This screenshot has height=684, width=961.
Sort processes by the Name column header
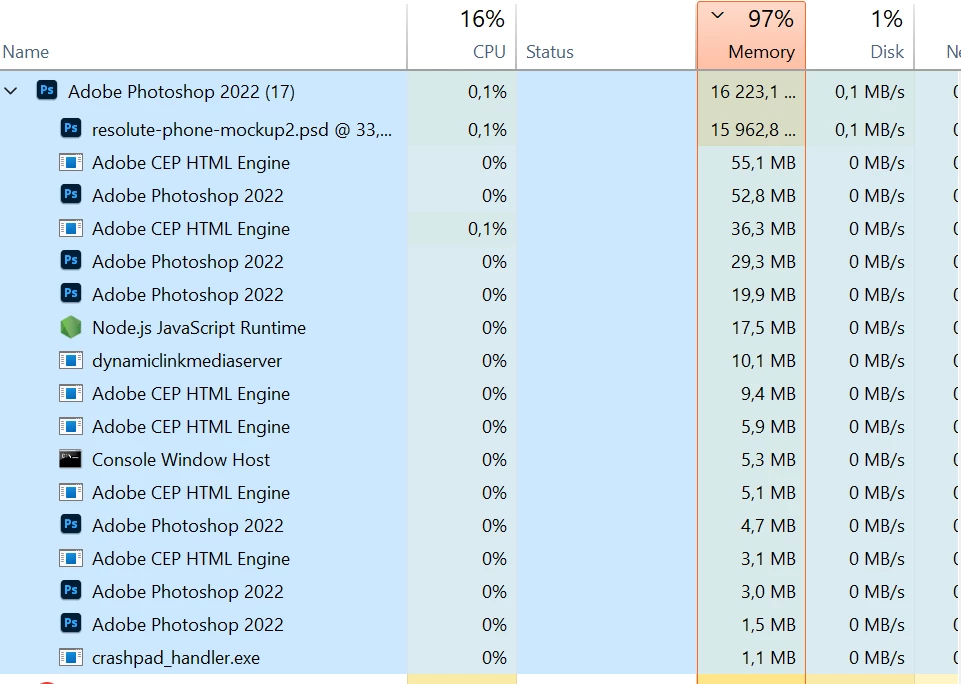(x=203, y=36)
